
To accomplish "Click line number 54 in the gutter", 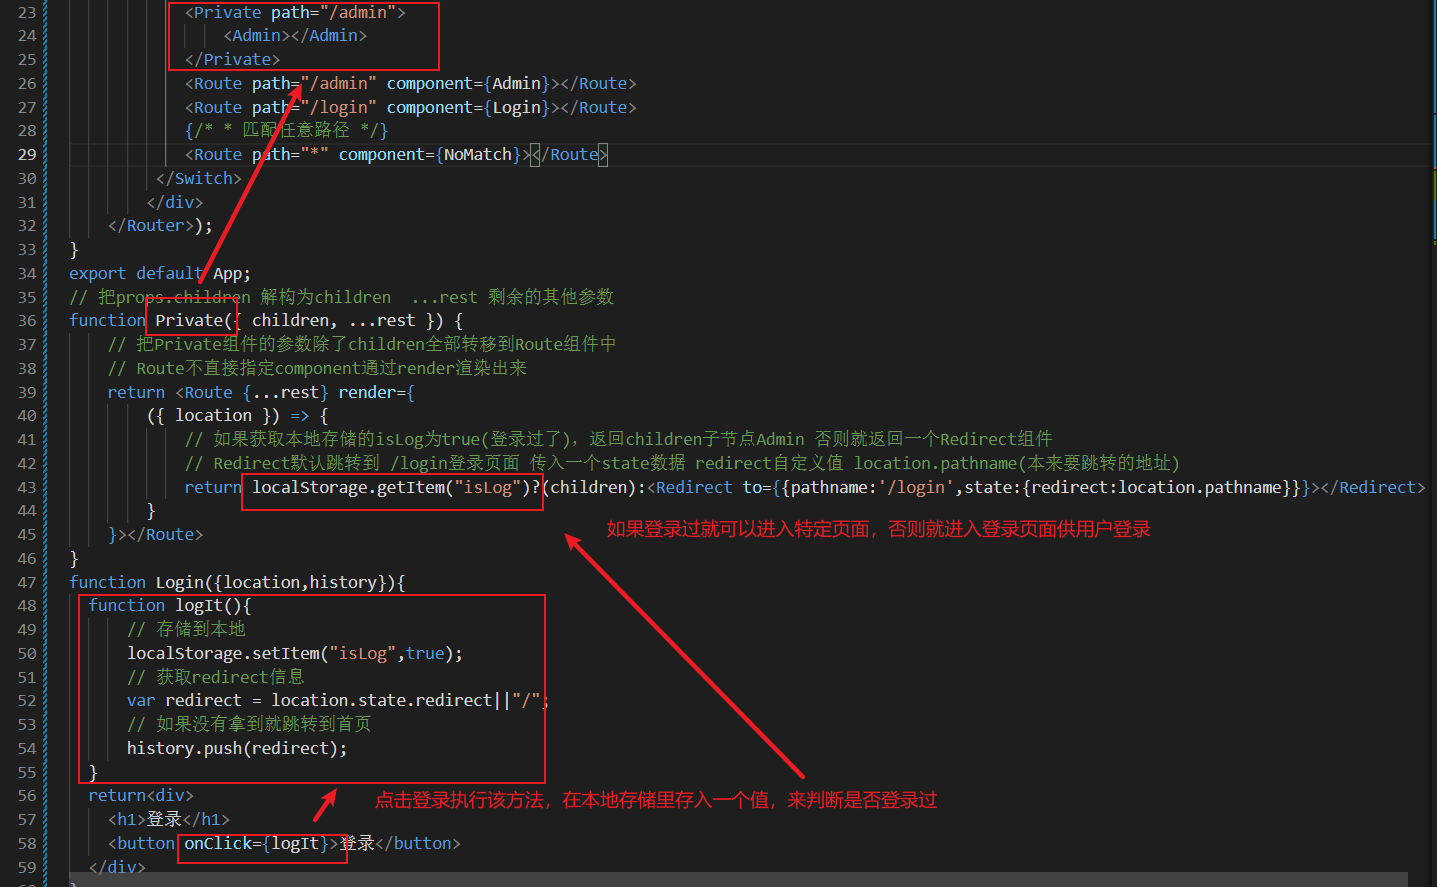I will (x=27, y=748).
